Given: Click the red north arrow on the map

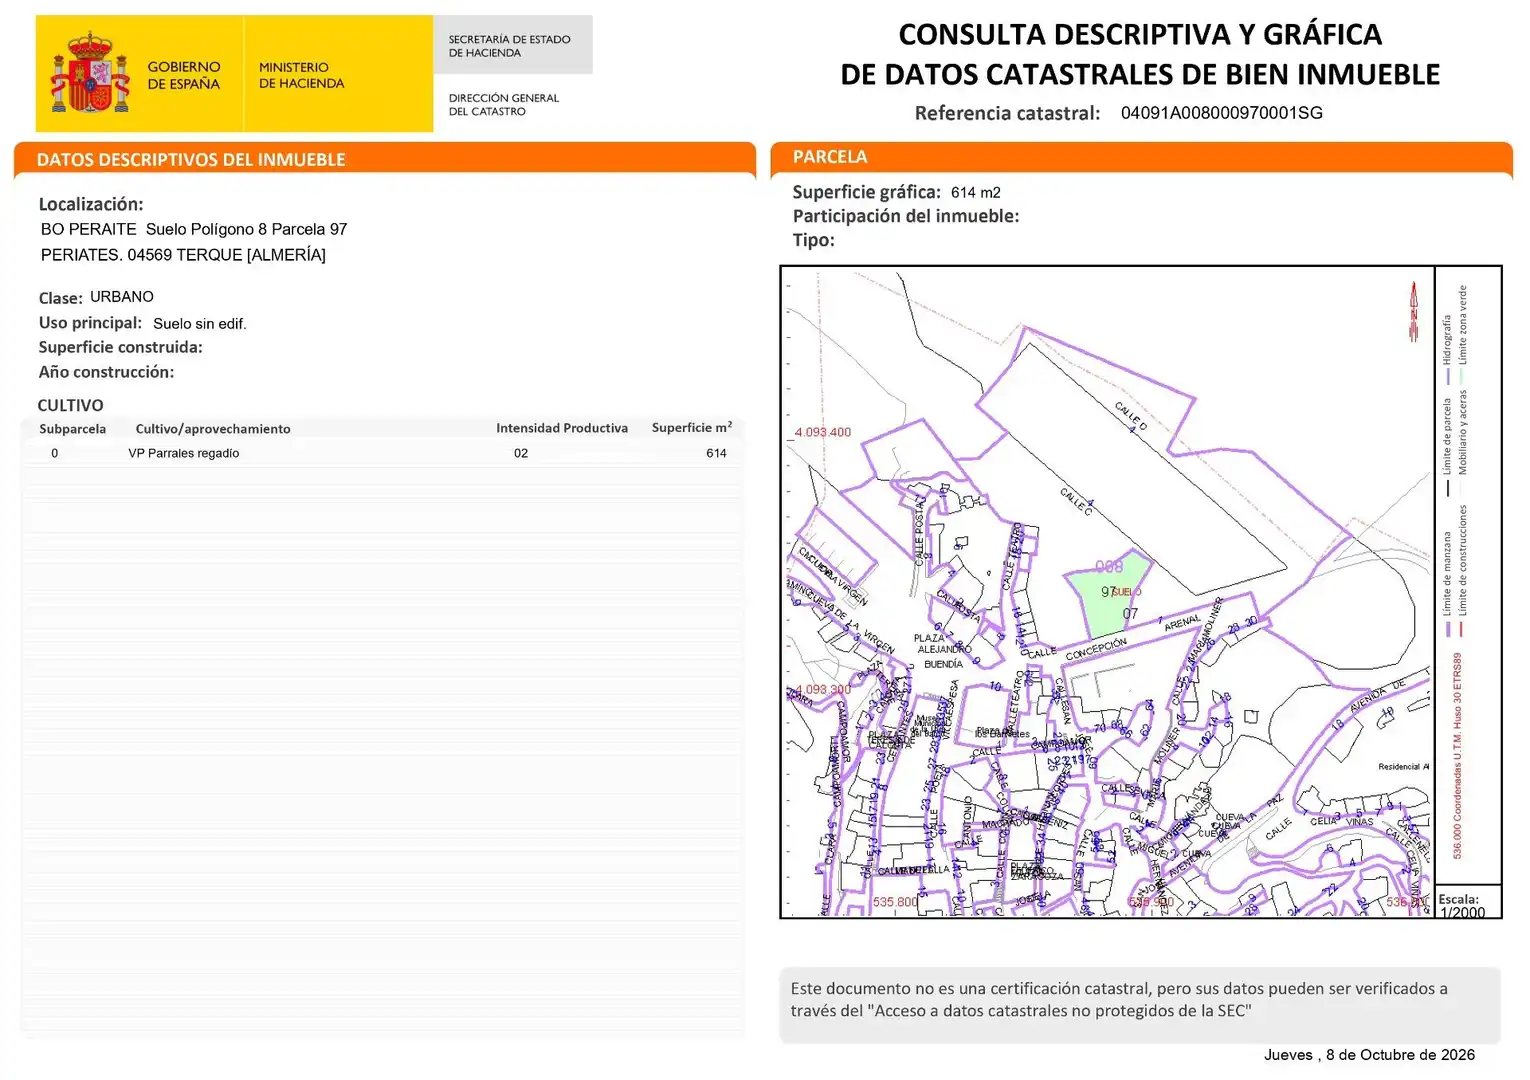Looking at the screenshot, I should point(1414,311).
